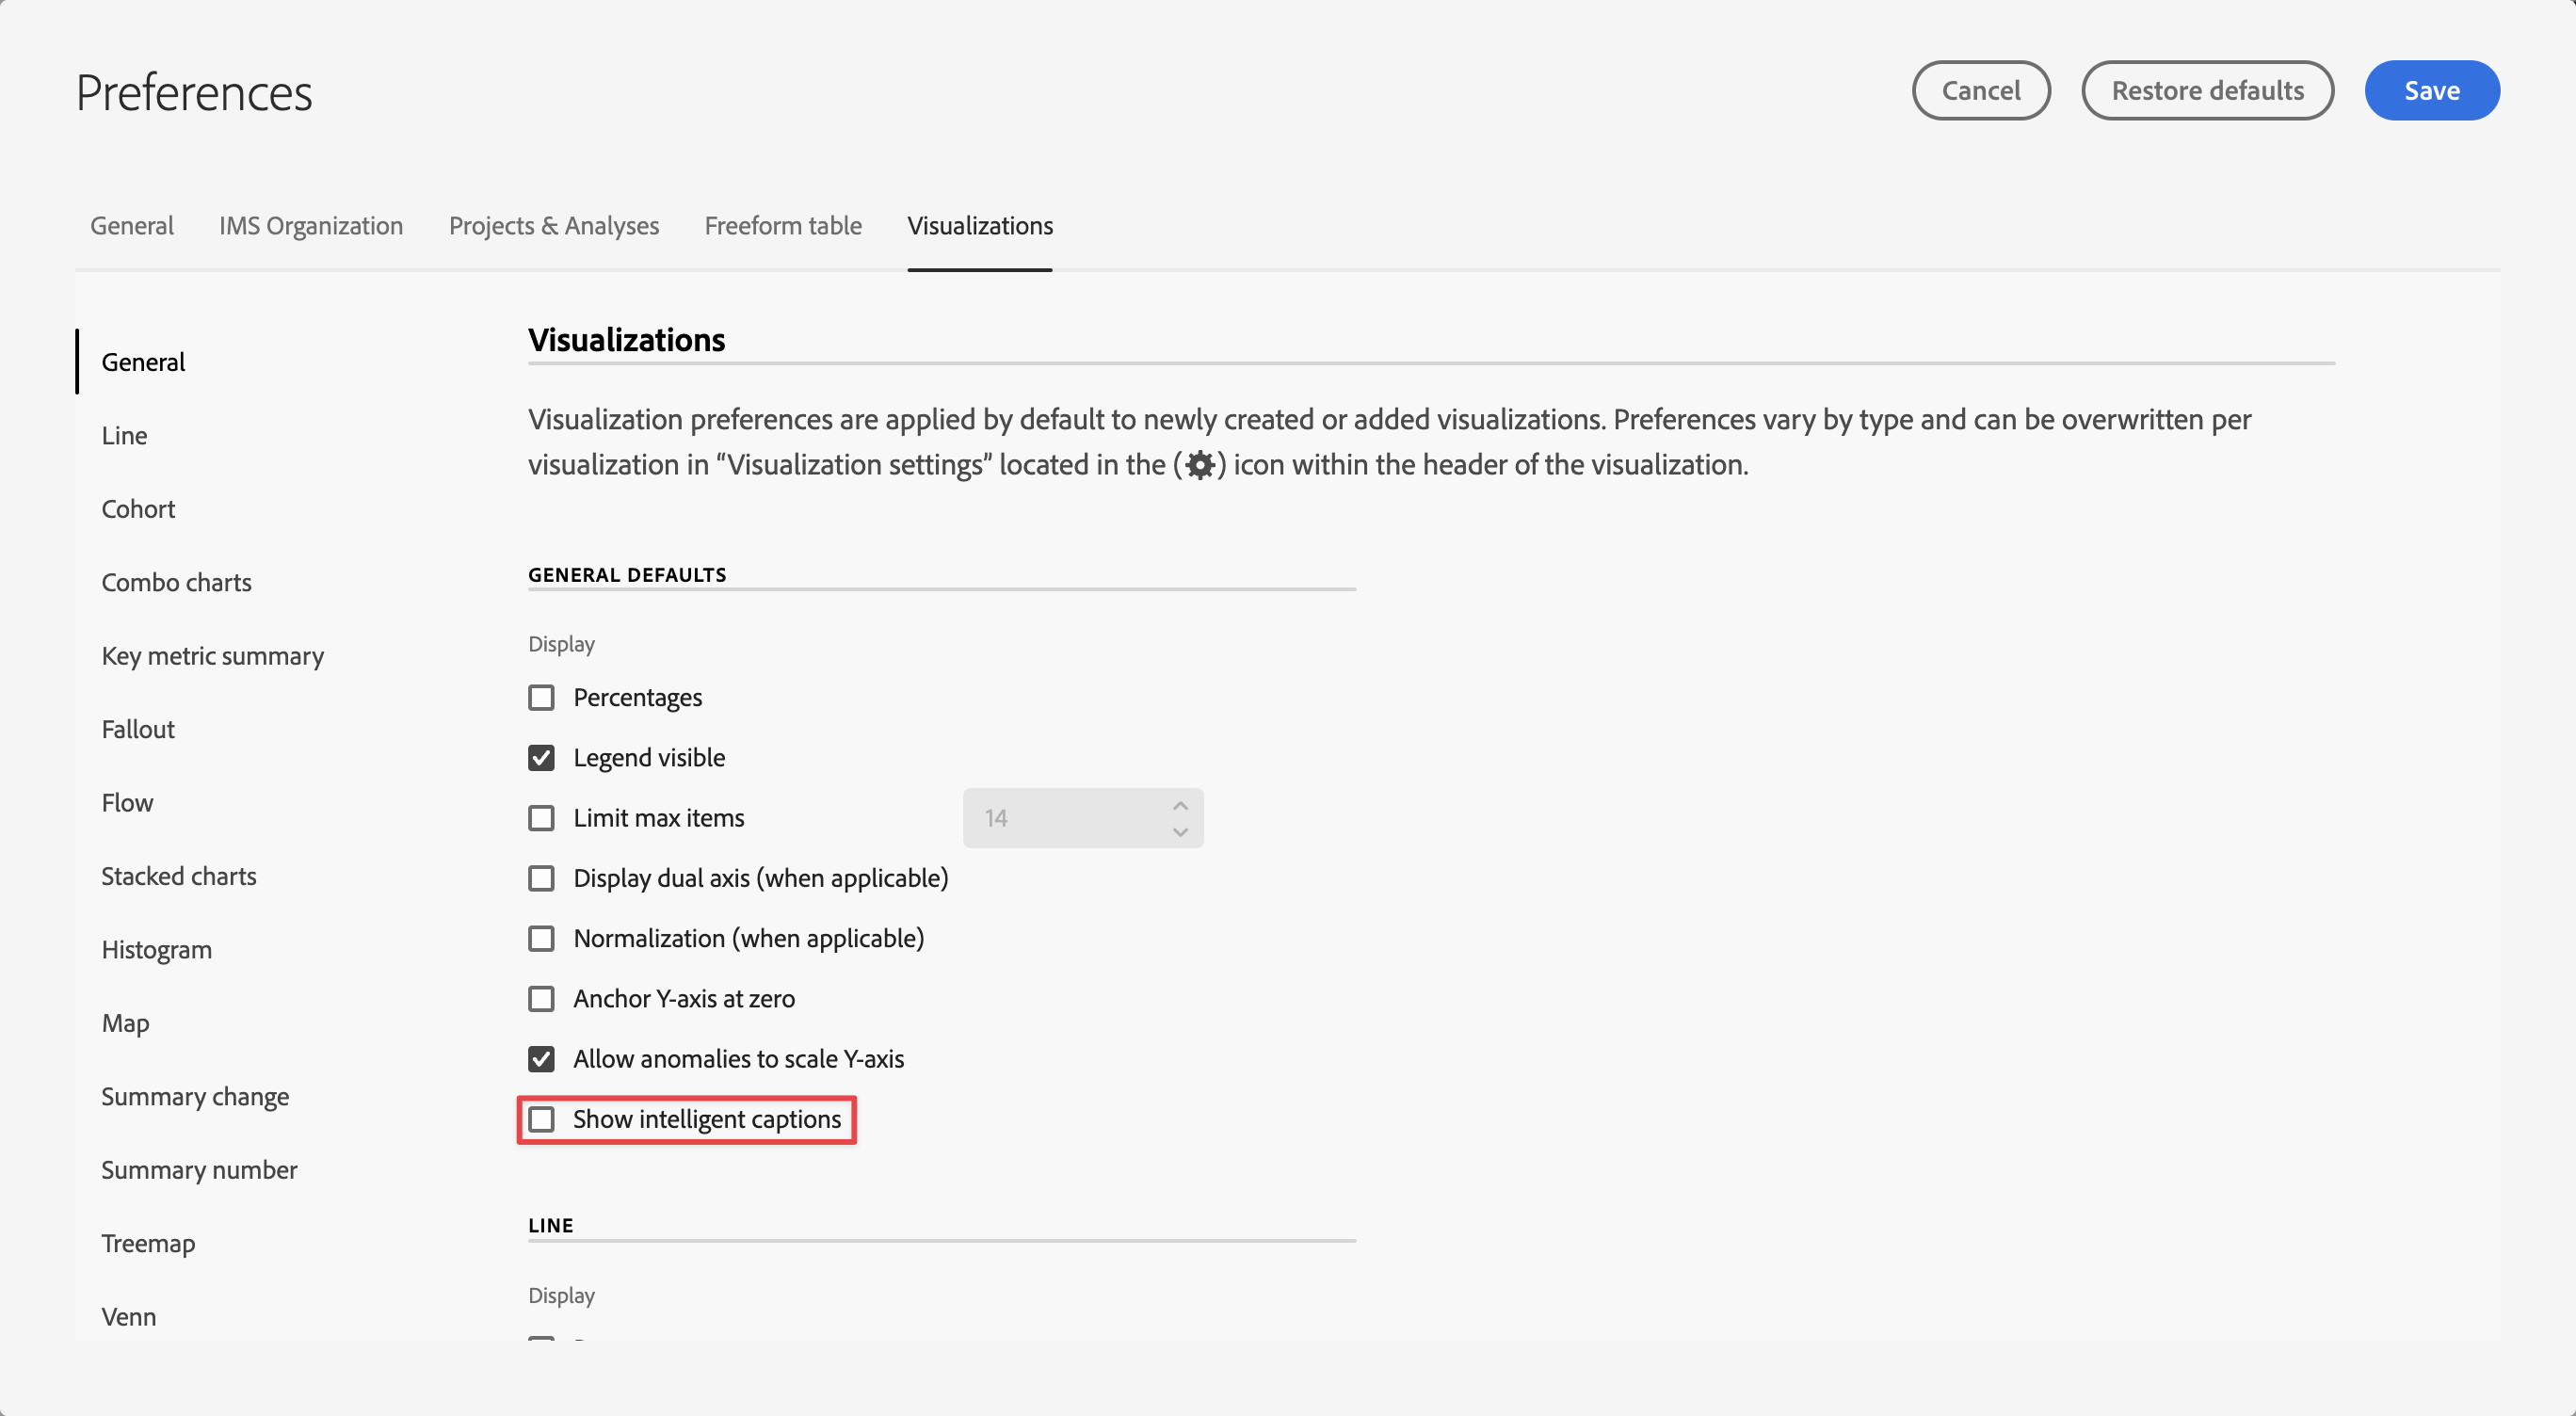Image resolution: width=2576 pixels, height=1416 pixels.
Task: Go to Key metric summary section
Action: (212, 656)
